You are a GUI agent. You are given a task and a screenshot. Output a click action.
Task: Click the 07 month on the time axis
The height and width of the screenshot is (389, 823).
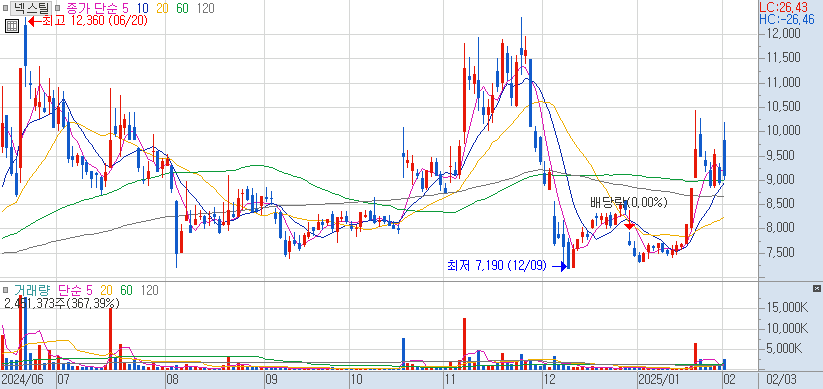[x=64, y=380]
